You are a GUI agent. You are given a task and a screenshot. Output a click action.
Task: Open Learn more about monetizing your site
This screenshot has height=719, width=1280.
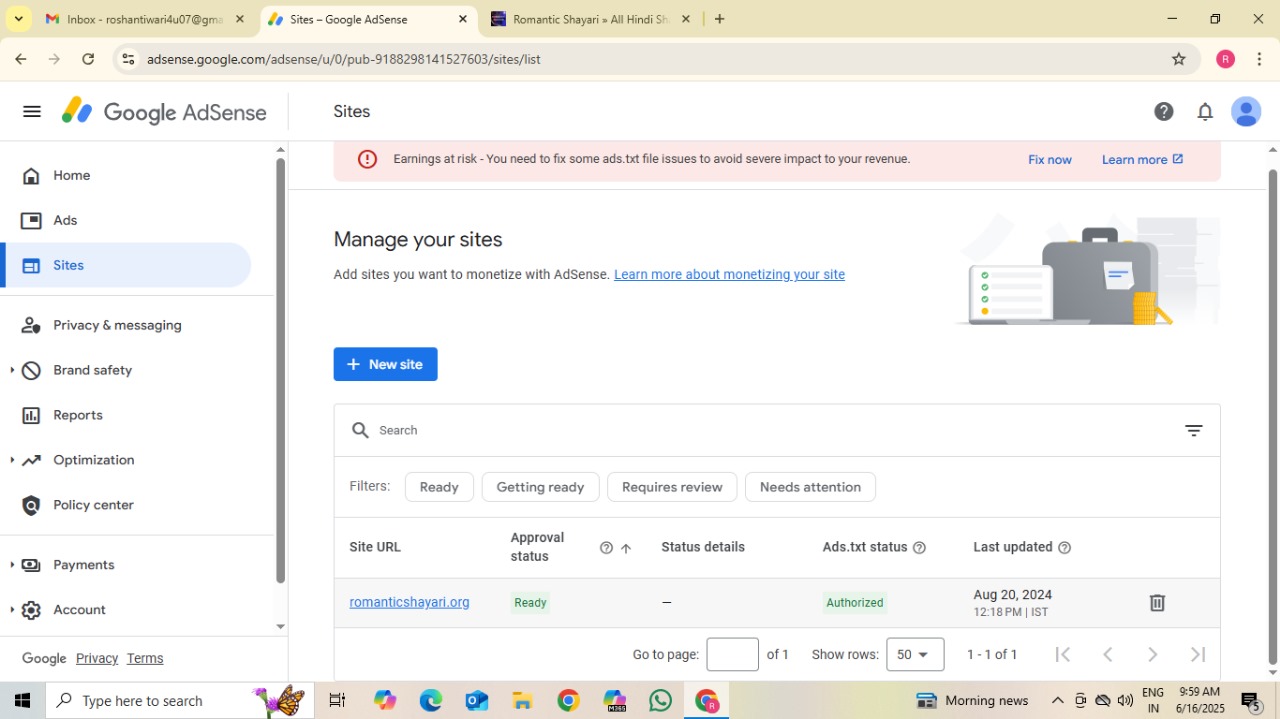tap(729, 275)
